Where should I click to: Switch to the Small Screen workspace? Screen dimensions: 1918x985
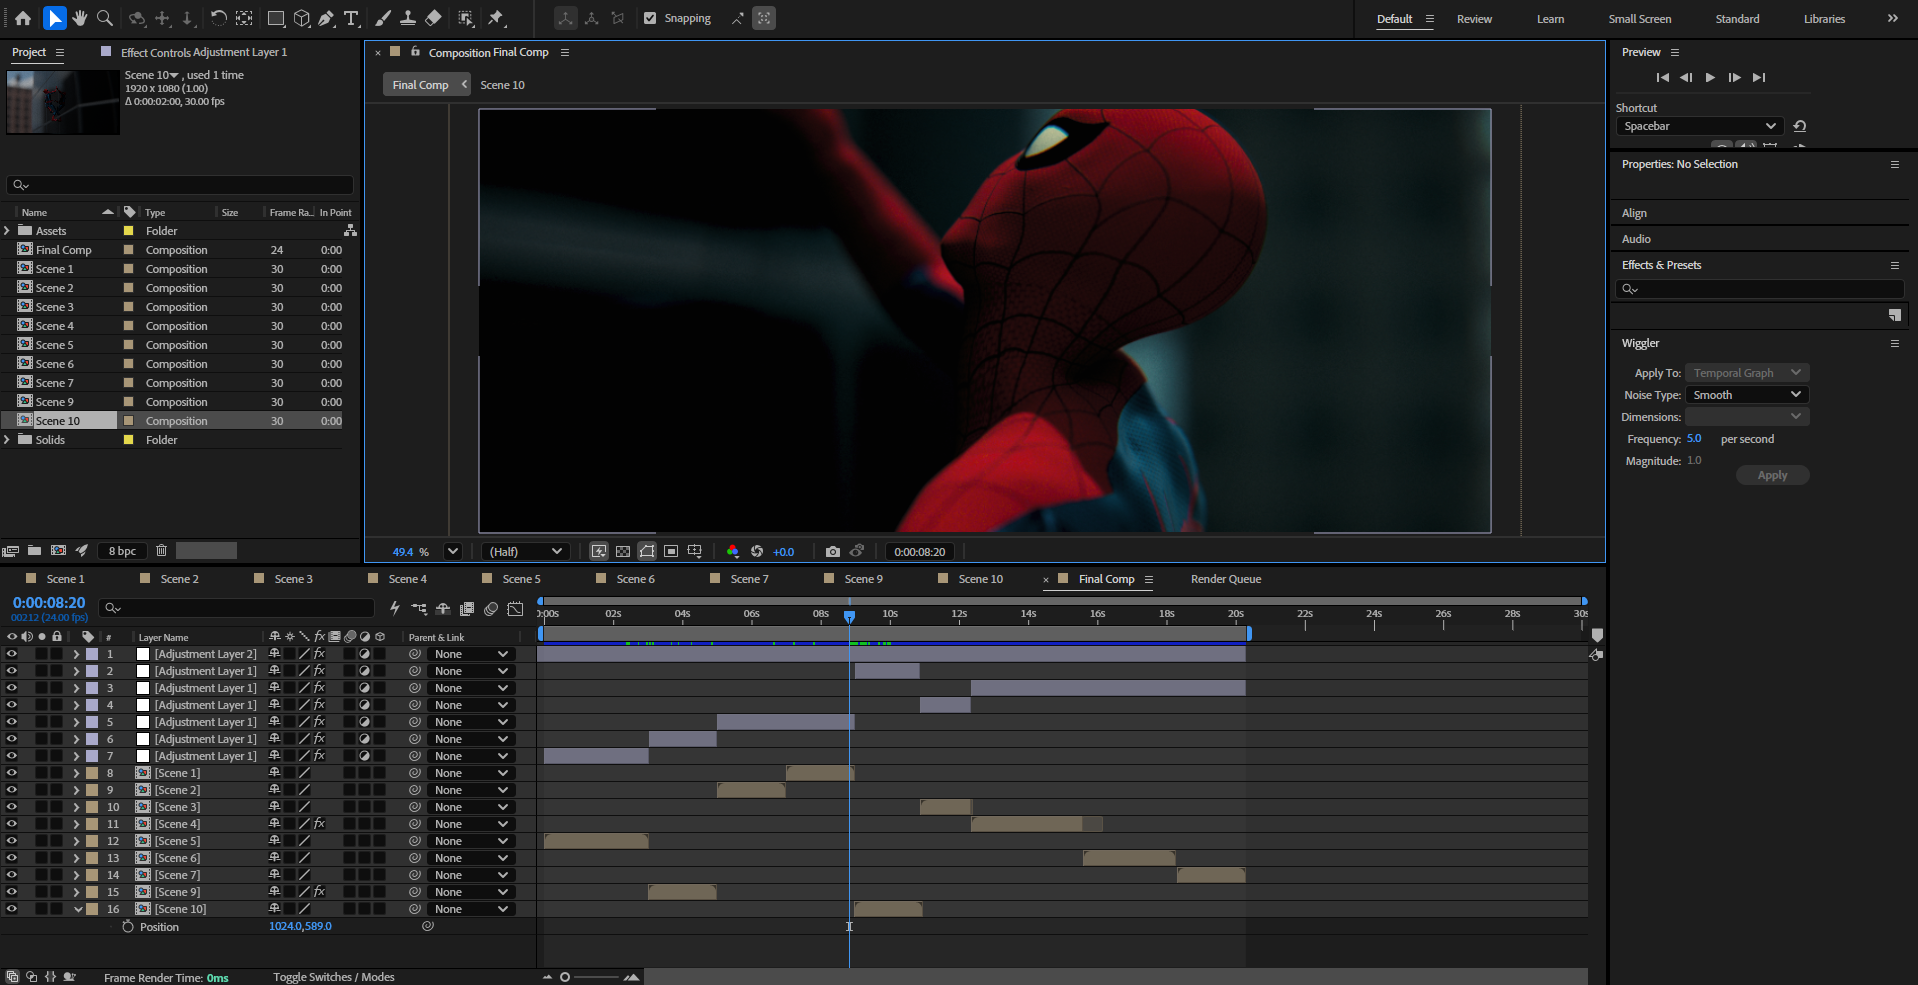click(x=1639, y=19)
